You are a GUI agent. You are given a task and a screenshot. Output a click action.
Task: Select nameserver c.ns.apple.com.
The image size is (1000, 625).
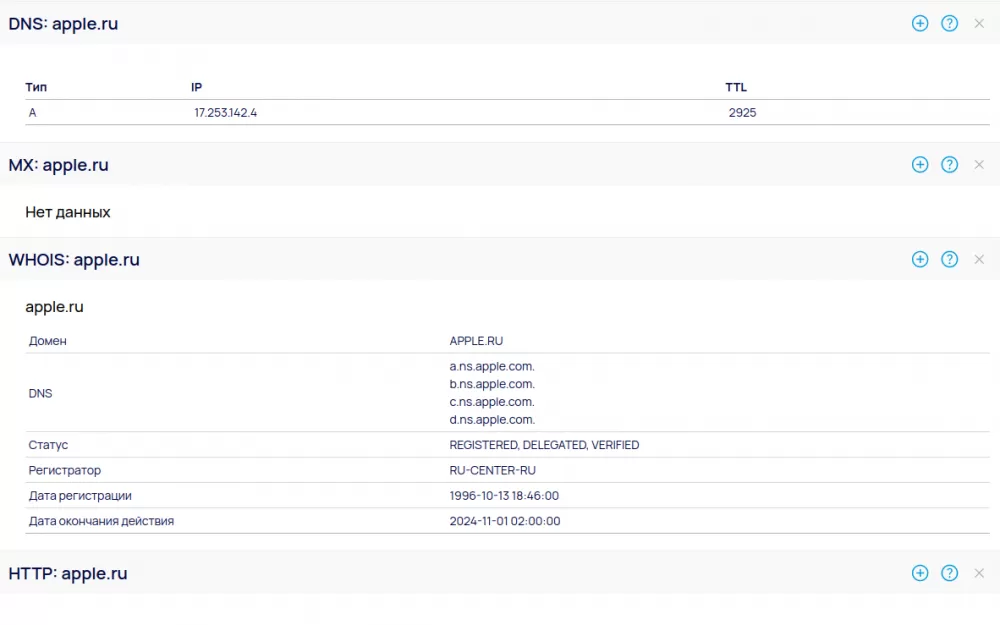tap(492, 402)
